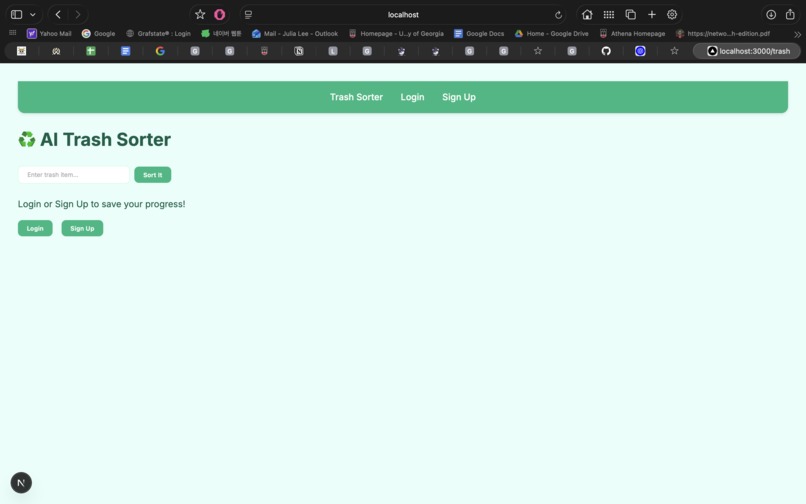Open Yahoo Mail bookmark
806x504 pixels.
[x=49, y=33]
